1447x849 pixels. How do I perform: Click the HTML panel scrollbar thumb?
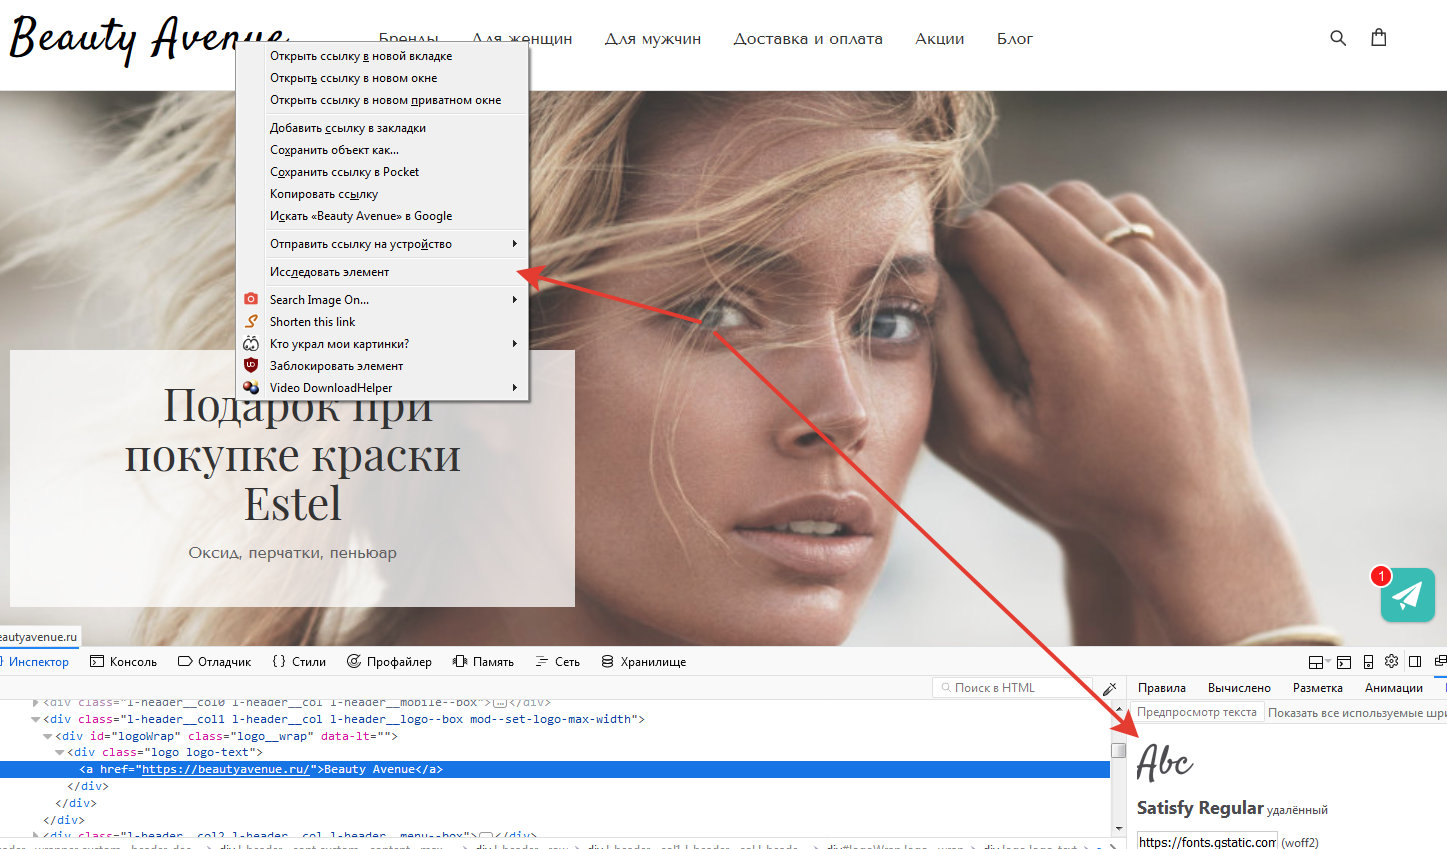1118,750
